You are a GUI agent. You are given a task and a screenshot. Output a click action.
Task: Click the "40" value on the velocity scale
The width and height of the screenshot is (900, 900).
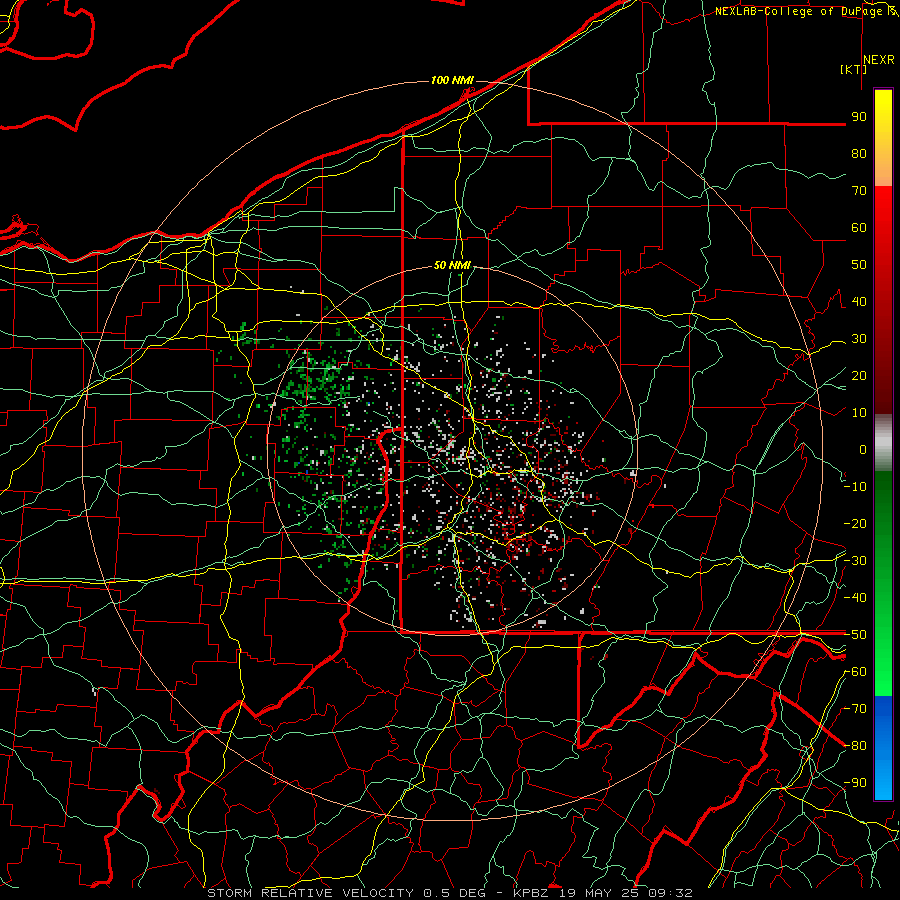[x=859, y=301]
